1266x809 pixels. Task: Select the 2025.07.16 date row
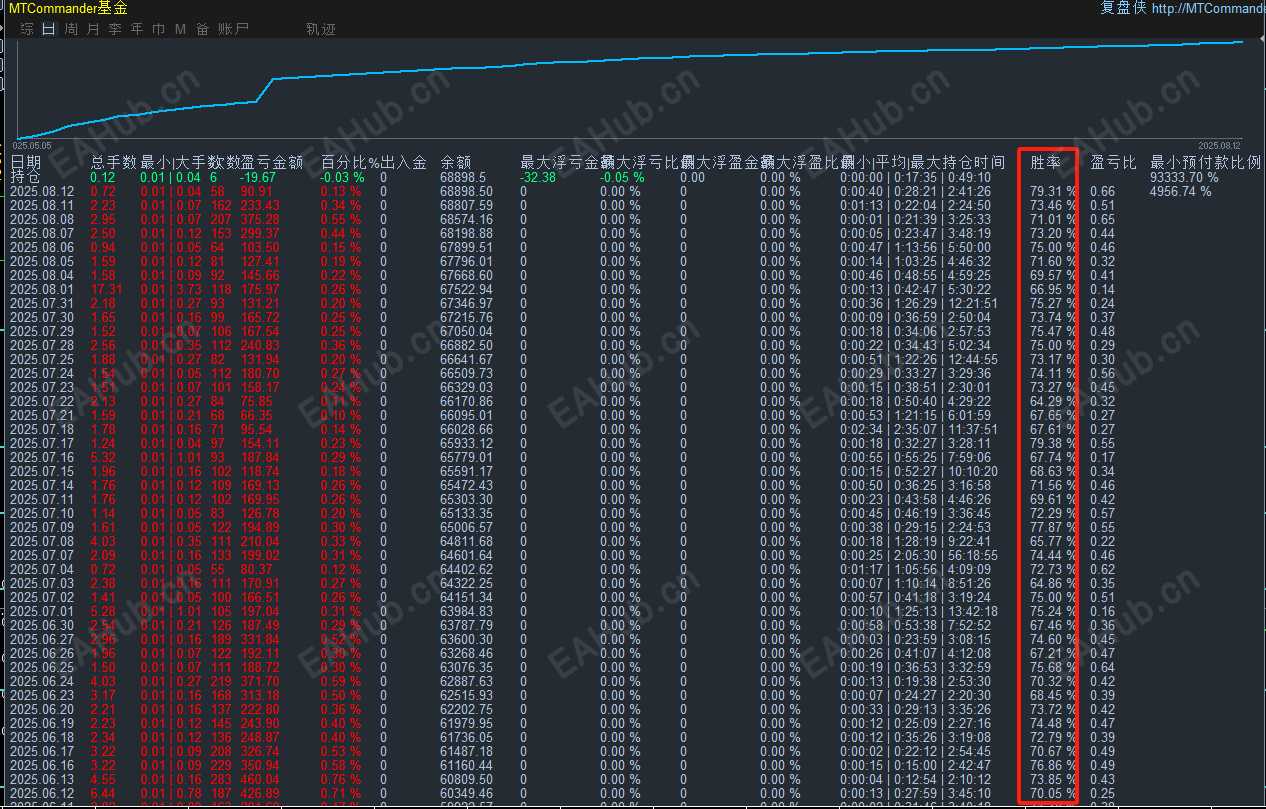42,457
